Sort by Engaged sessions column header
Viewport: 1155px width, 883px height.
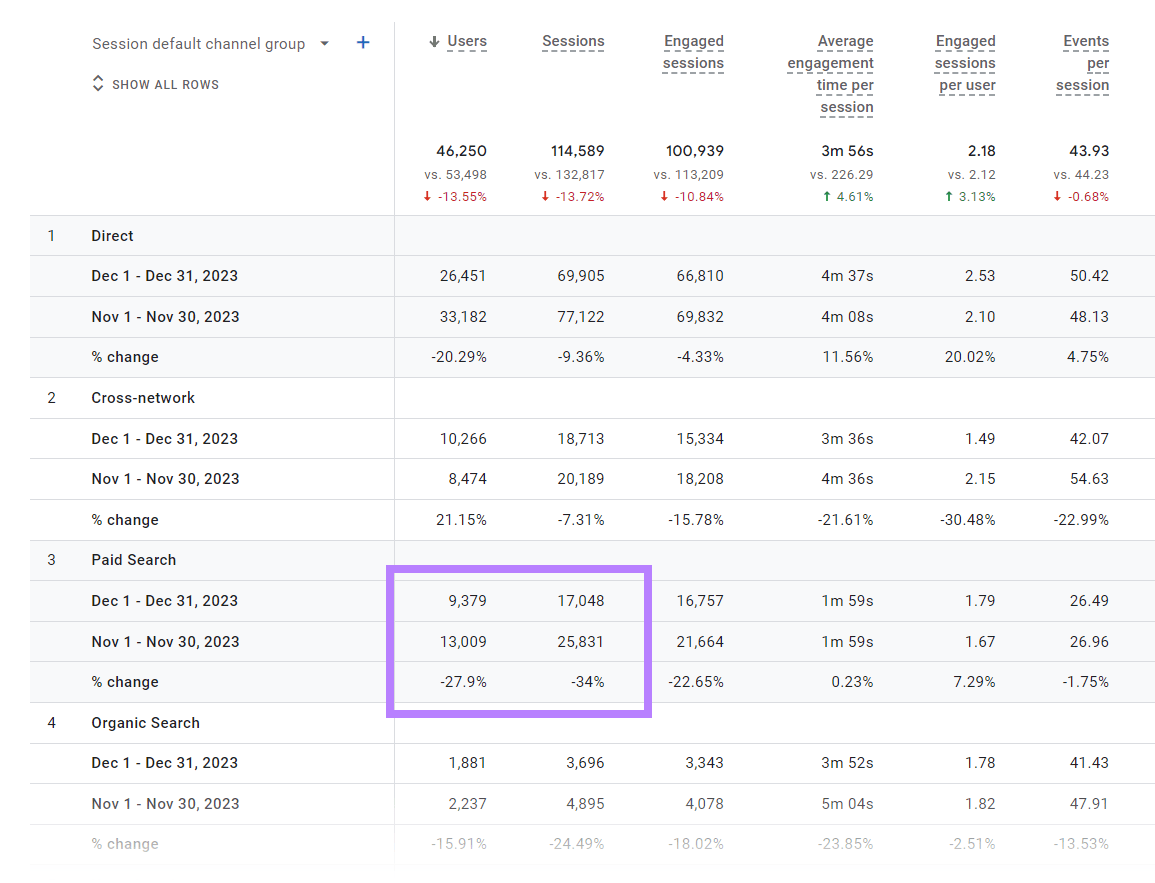693,52
